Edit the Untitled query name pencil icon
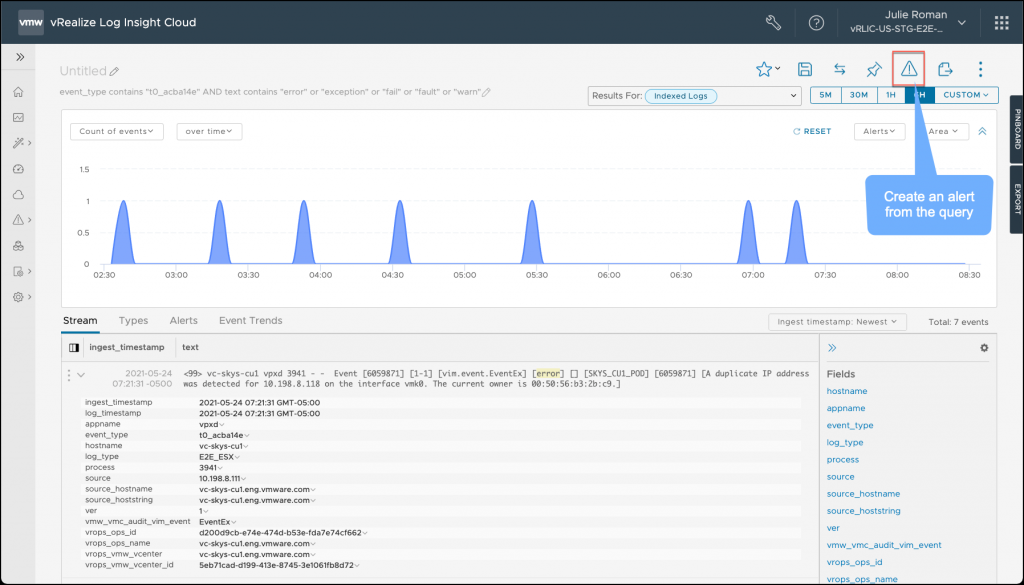 (115, 72)
